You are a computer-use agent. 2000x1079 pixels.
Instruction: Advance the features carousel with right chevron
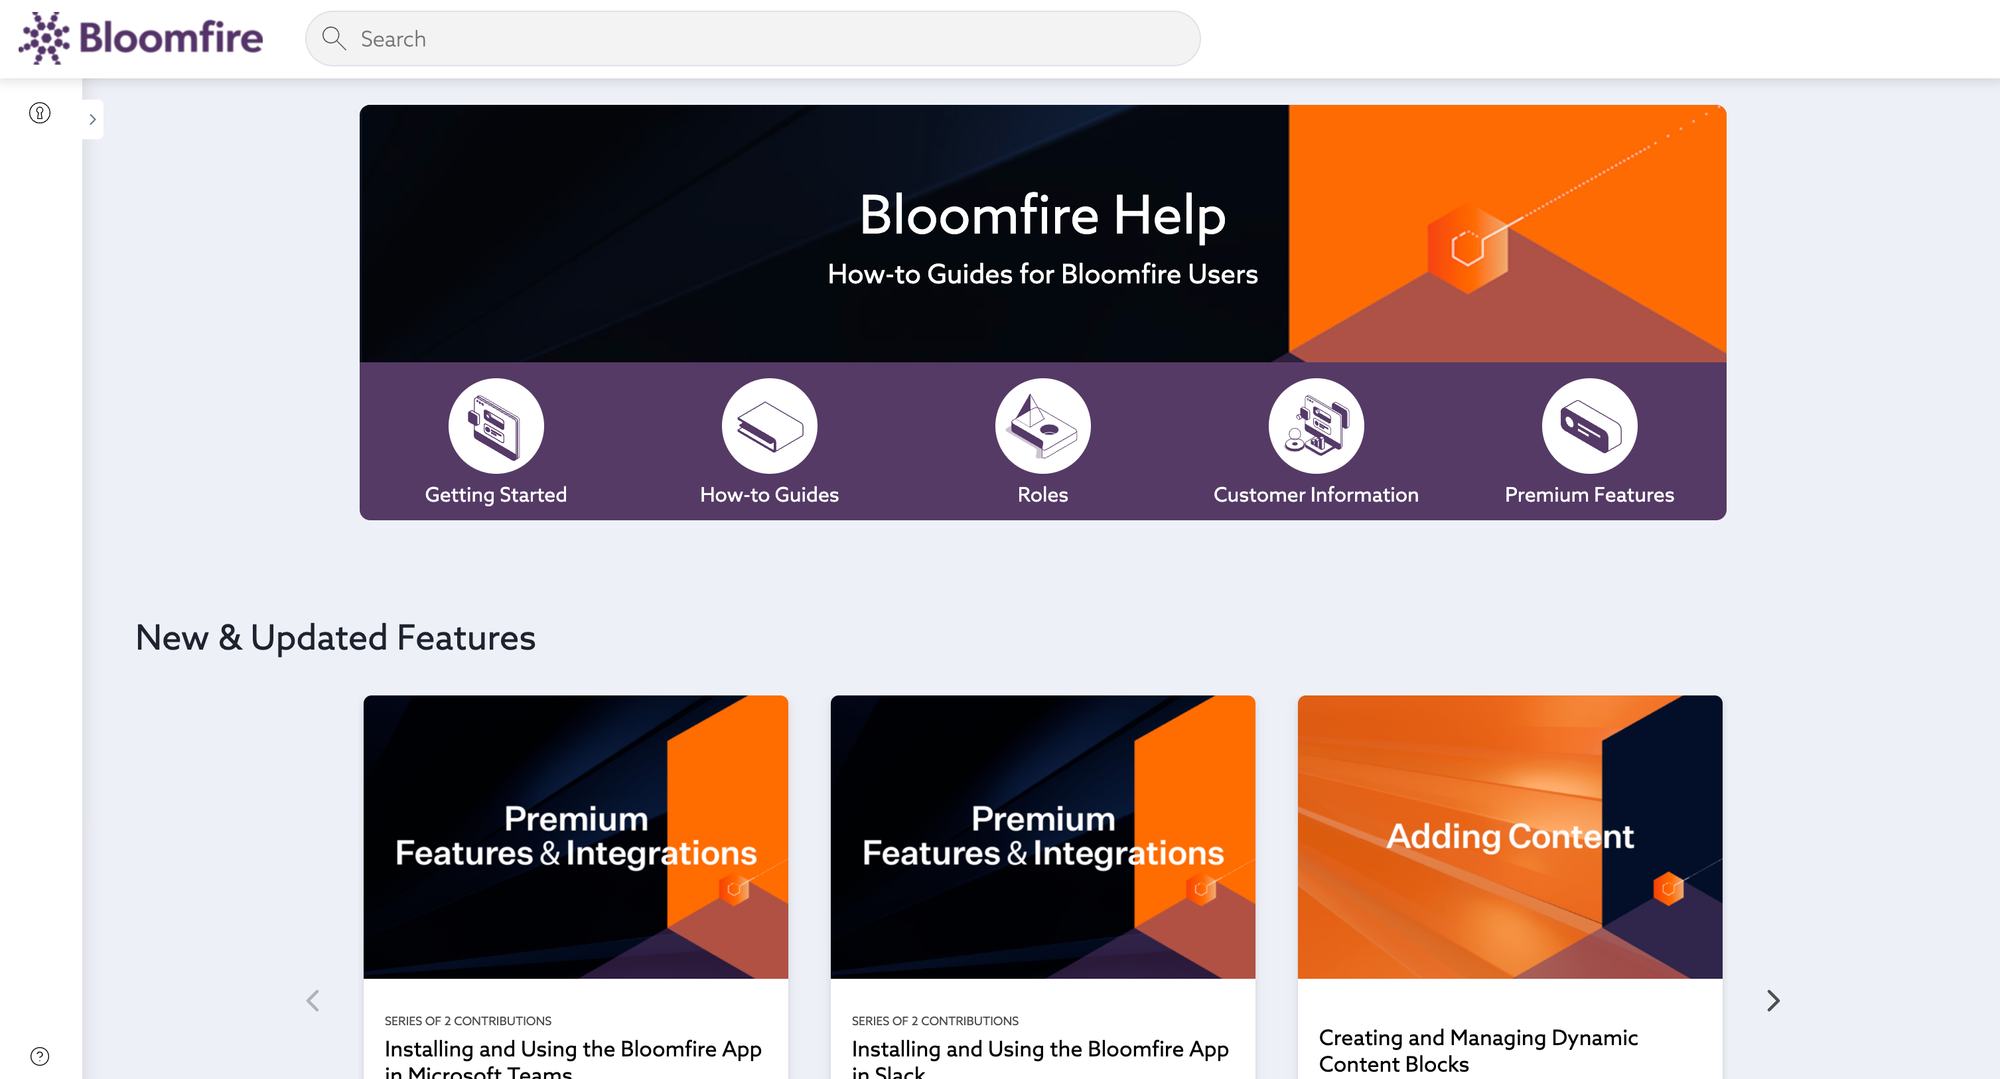point(1773,1000)
